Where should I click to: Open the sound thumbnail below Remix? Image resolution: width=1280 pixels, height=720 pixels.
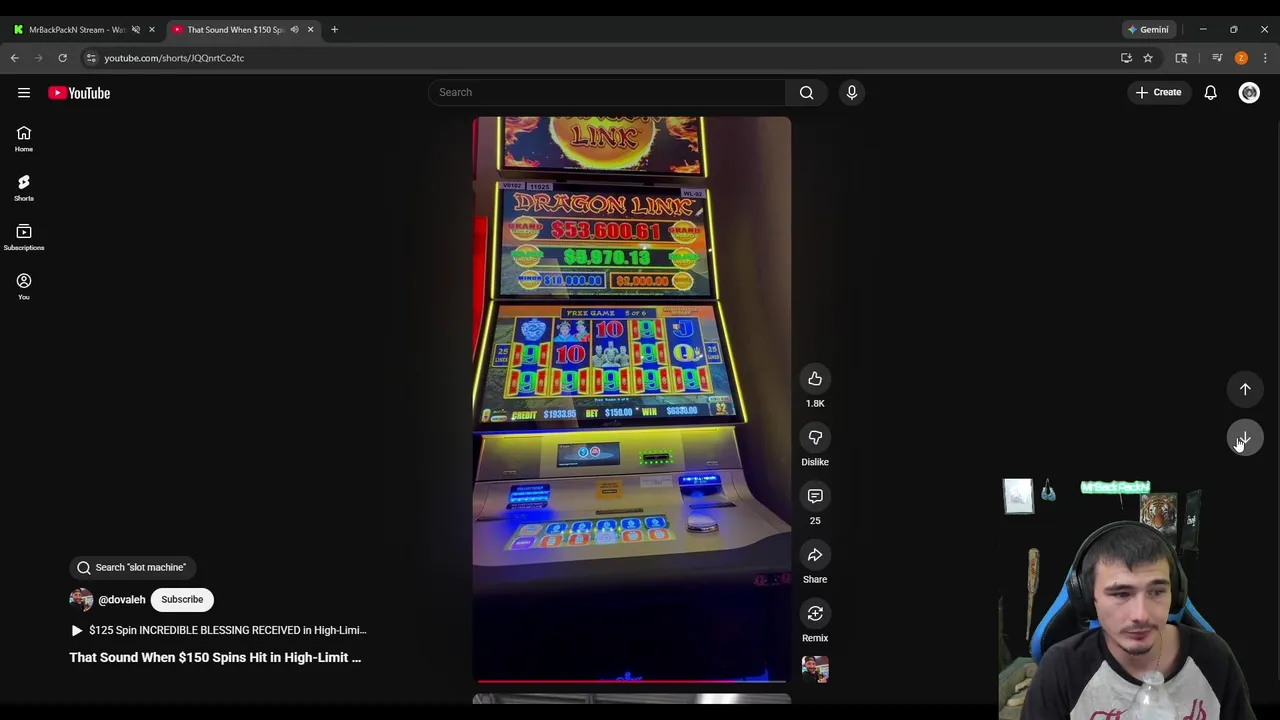pos(815,669)
